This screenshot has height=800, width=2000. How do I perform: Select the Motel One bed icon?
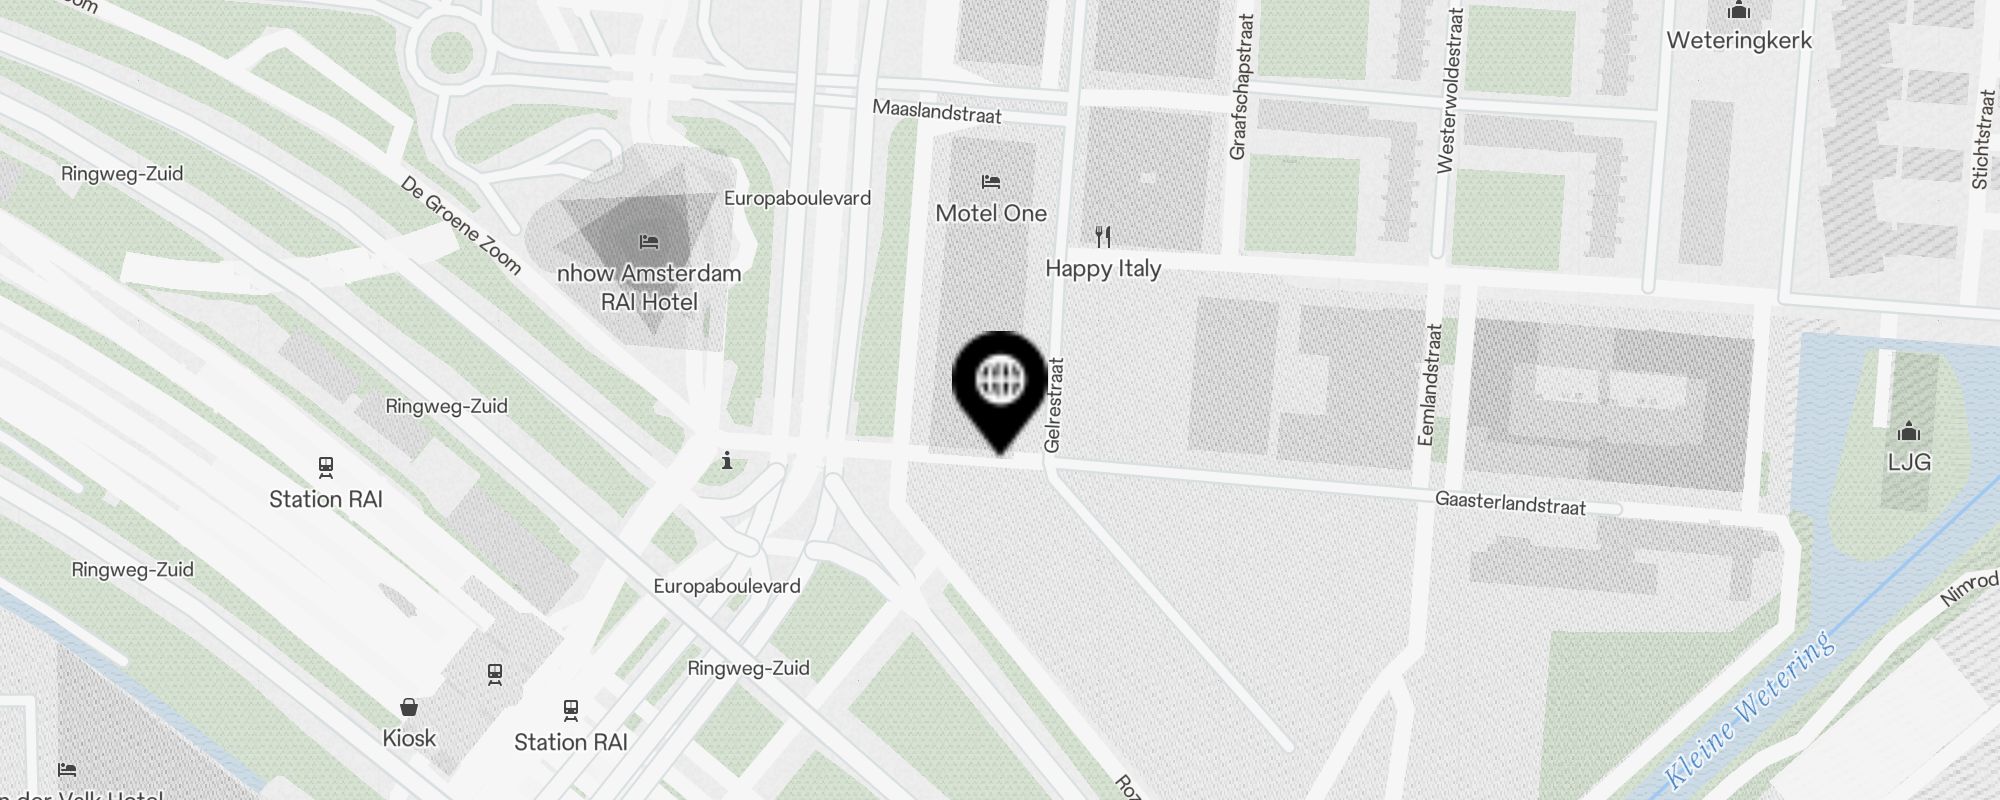coord(991,182)
